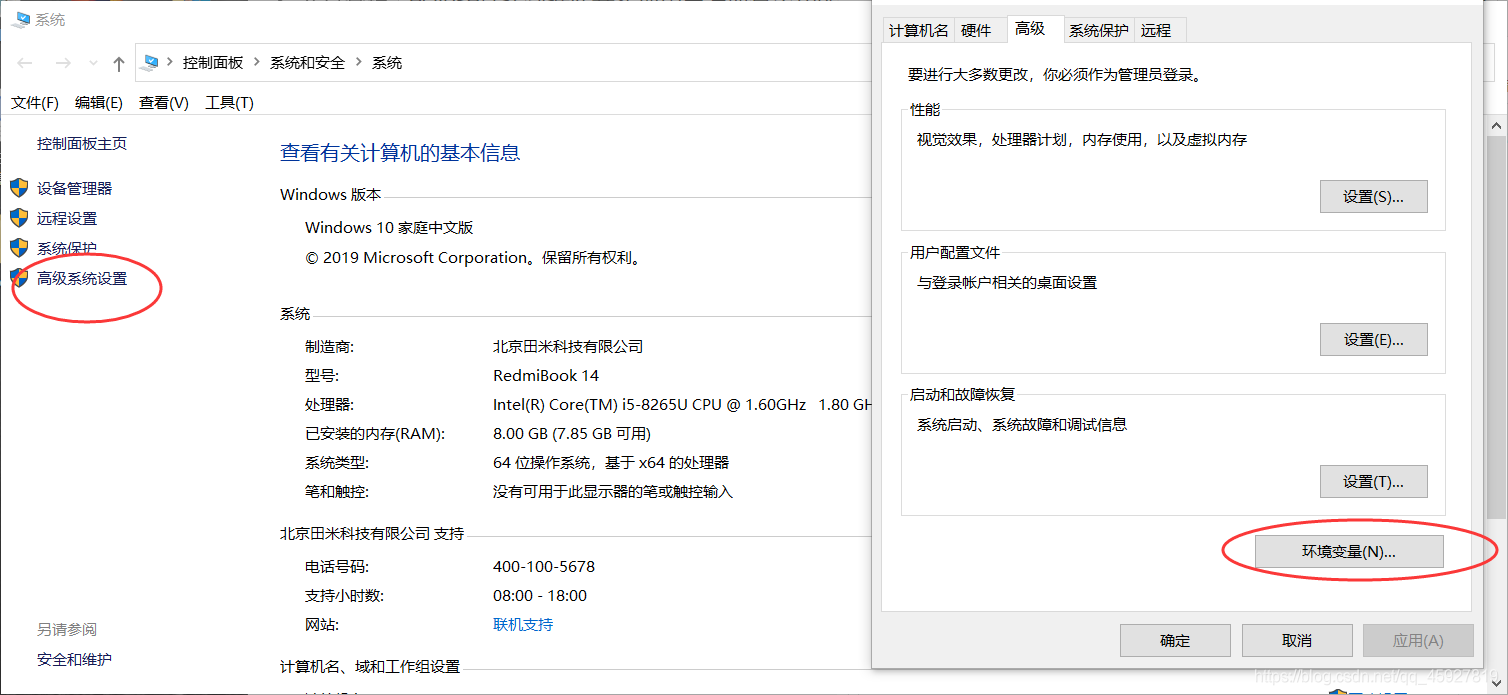The image size is (1508, 695).
Task: Open the 远程 tab
Action: pos(1156,30)
